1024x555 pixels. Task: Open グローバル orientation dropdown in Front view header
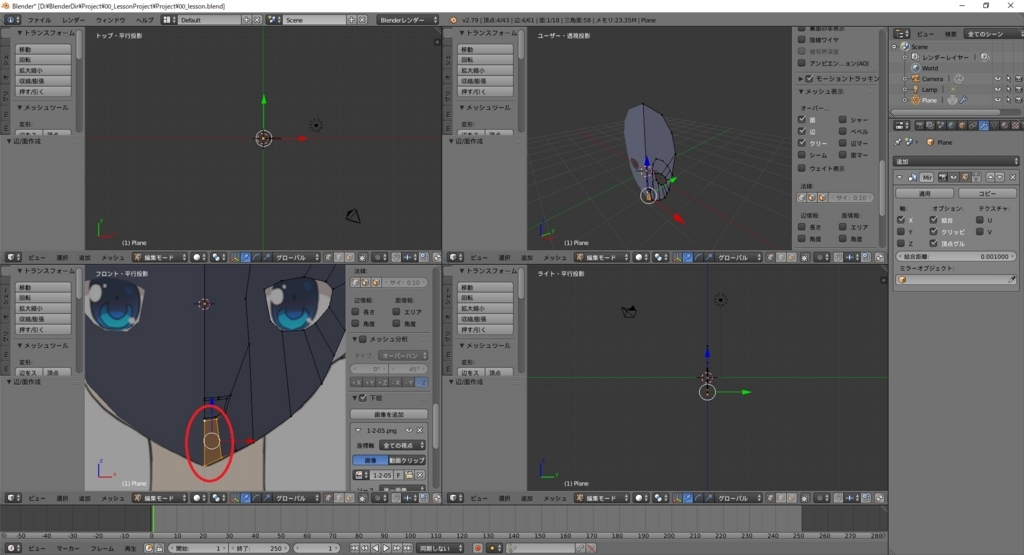[x=296, y=498]
